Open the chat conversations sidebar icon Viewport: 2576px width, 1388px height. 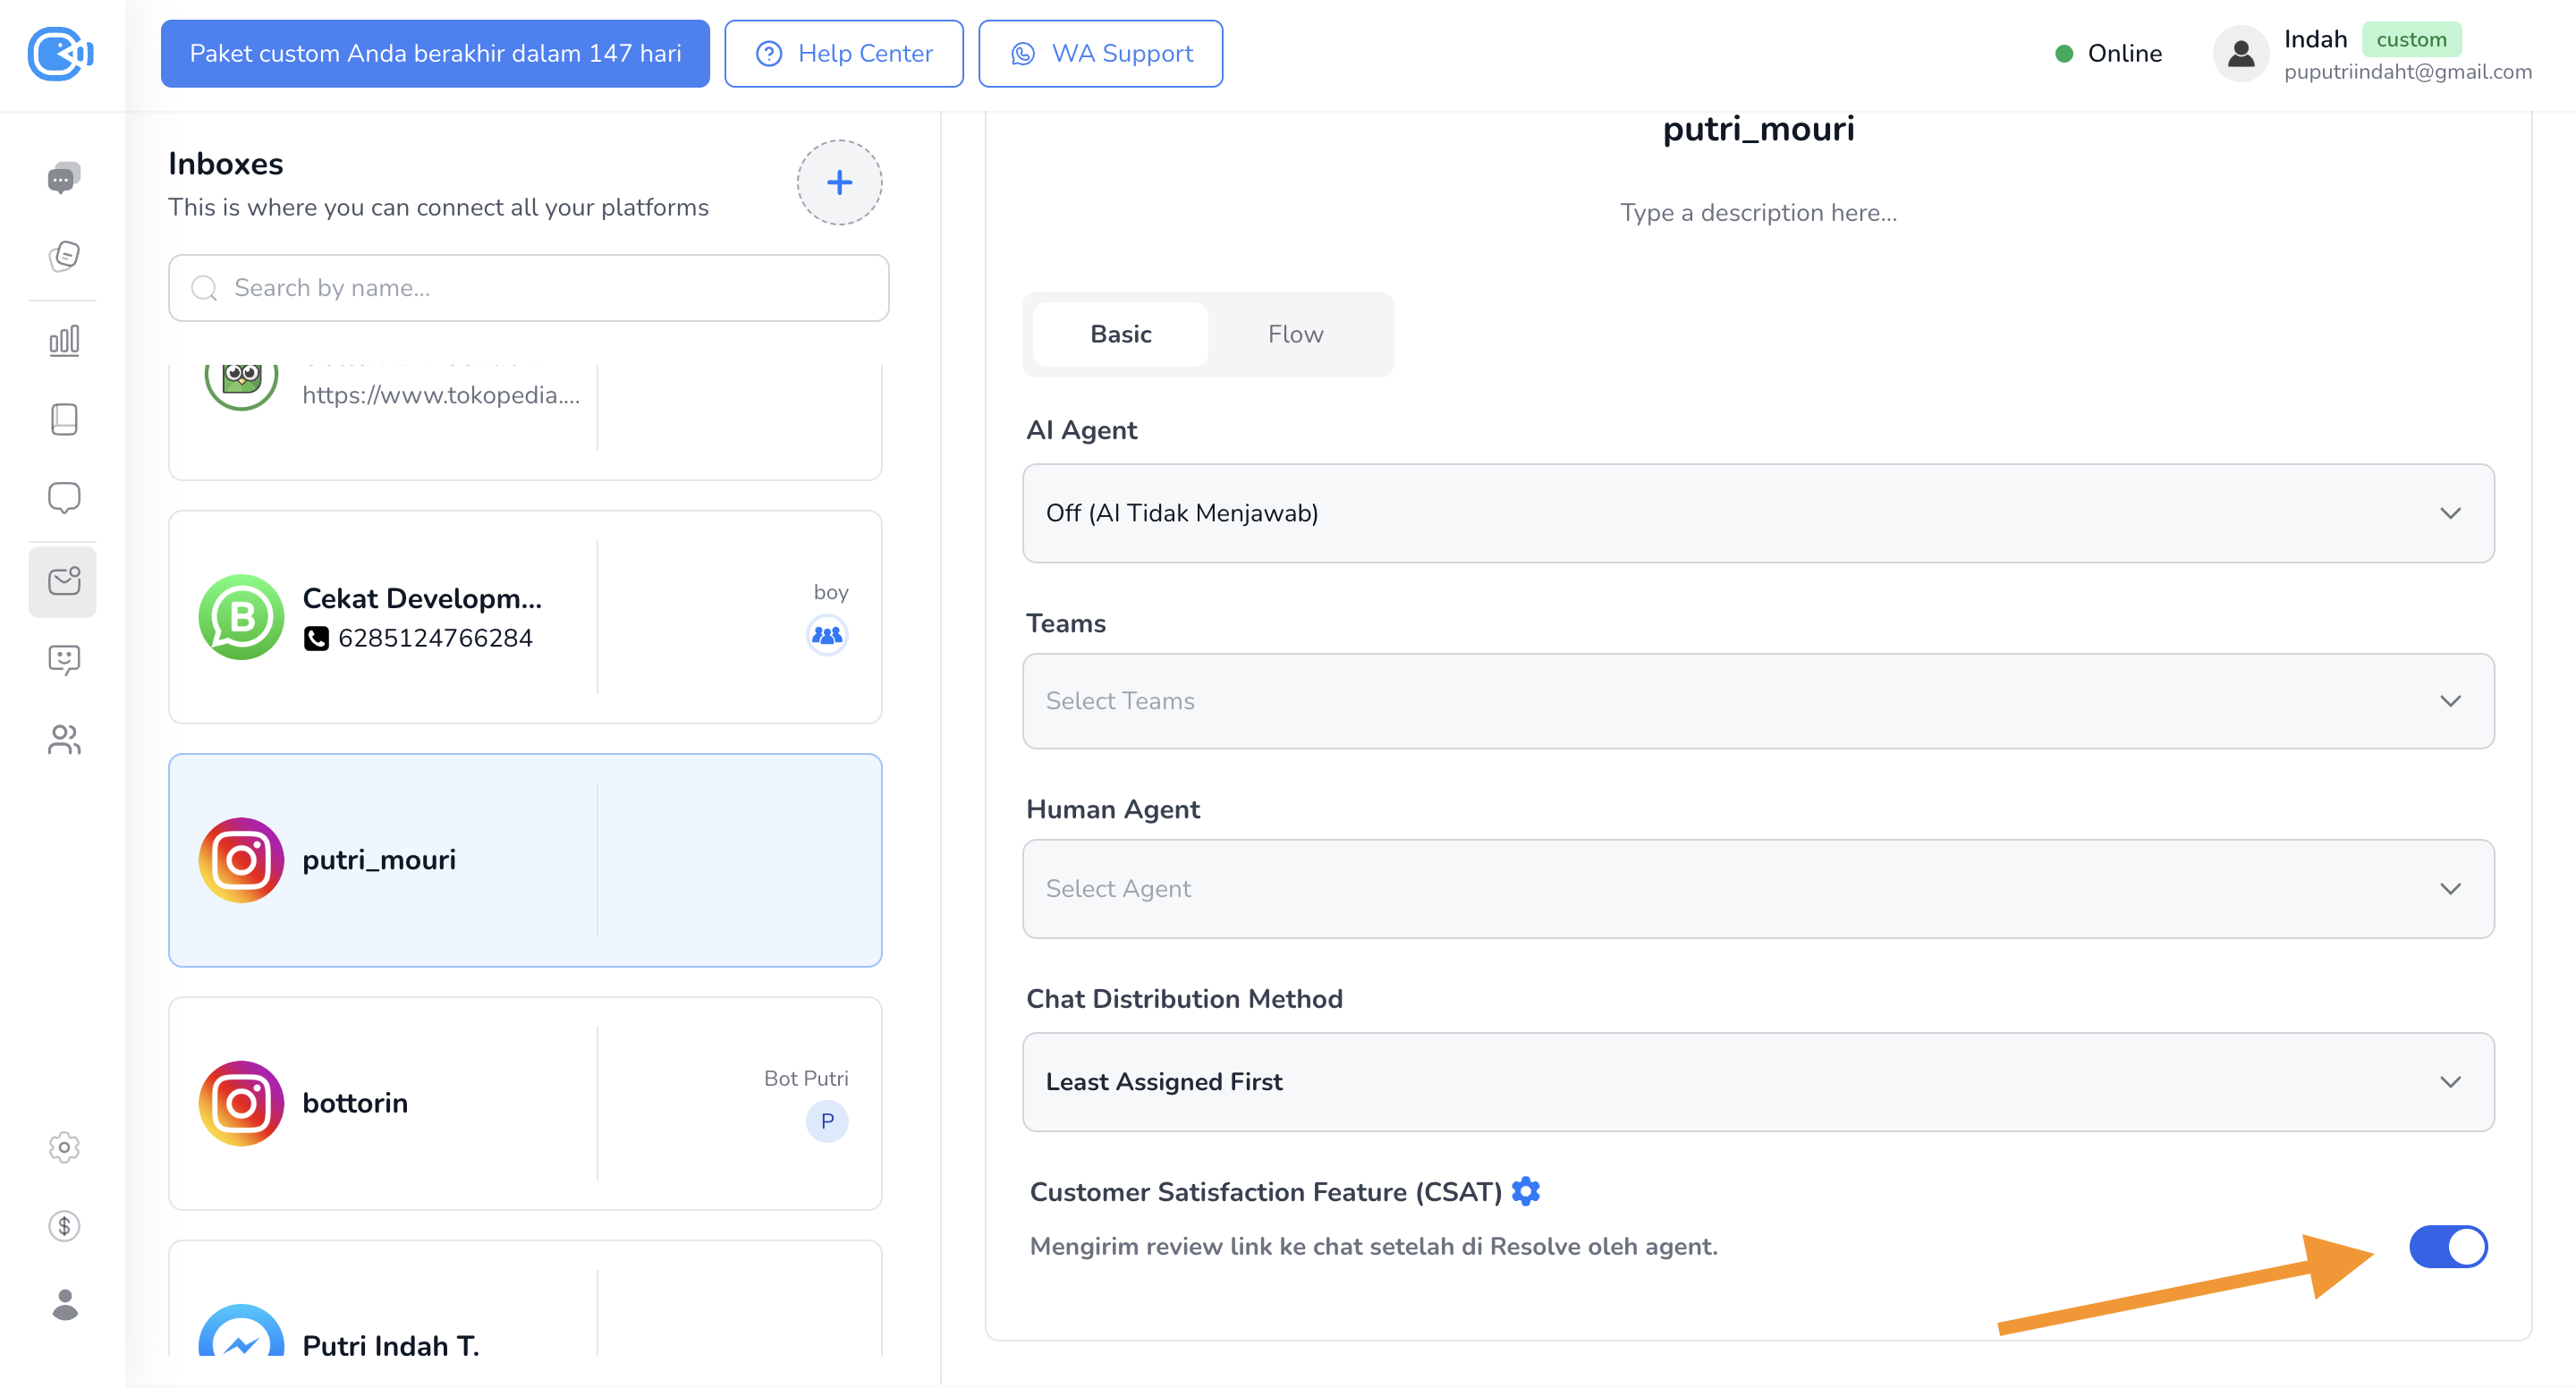(x=64, y=178)
